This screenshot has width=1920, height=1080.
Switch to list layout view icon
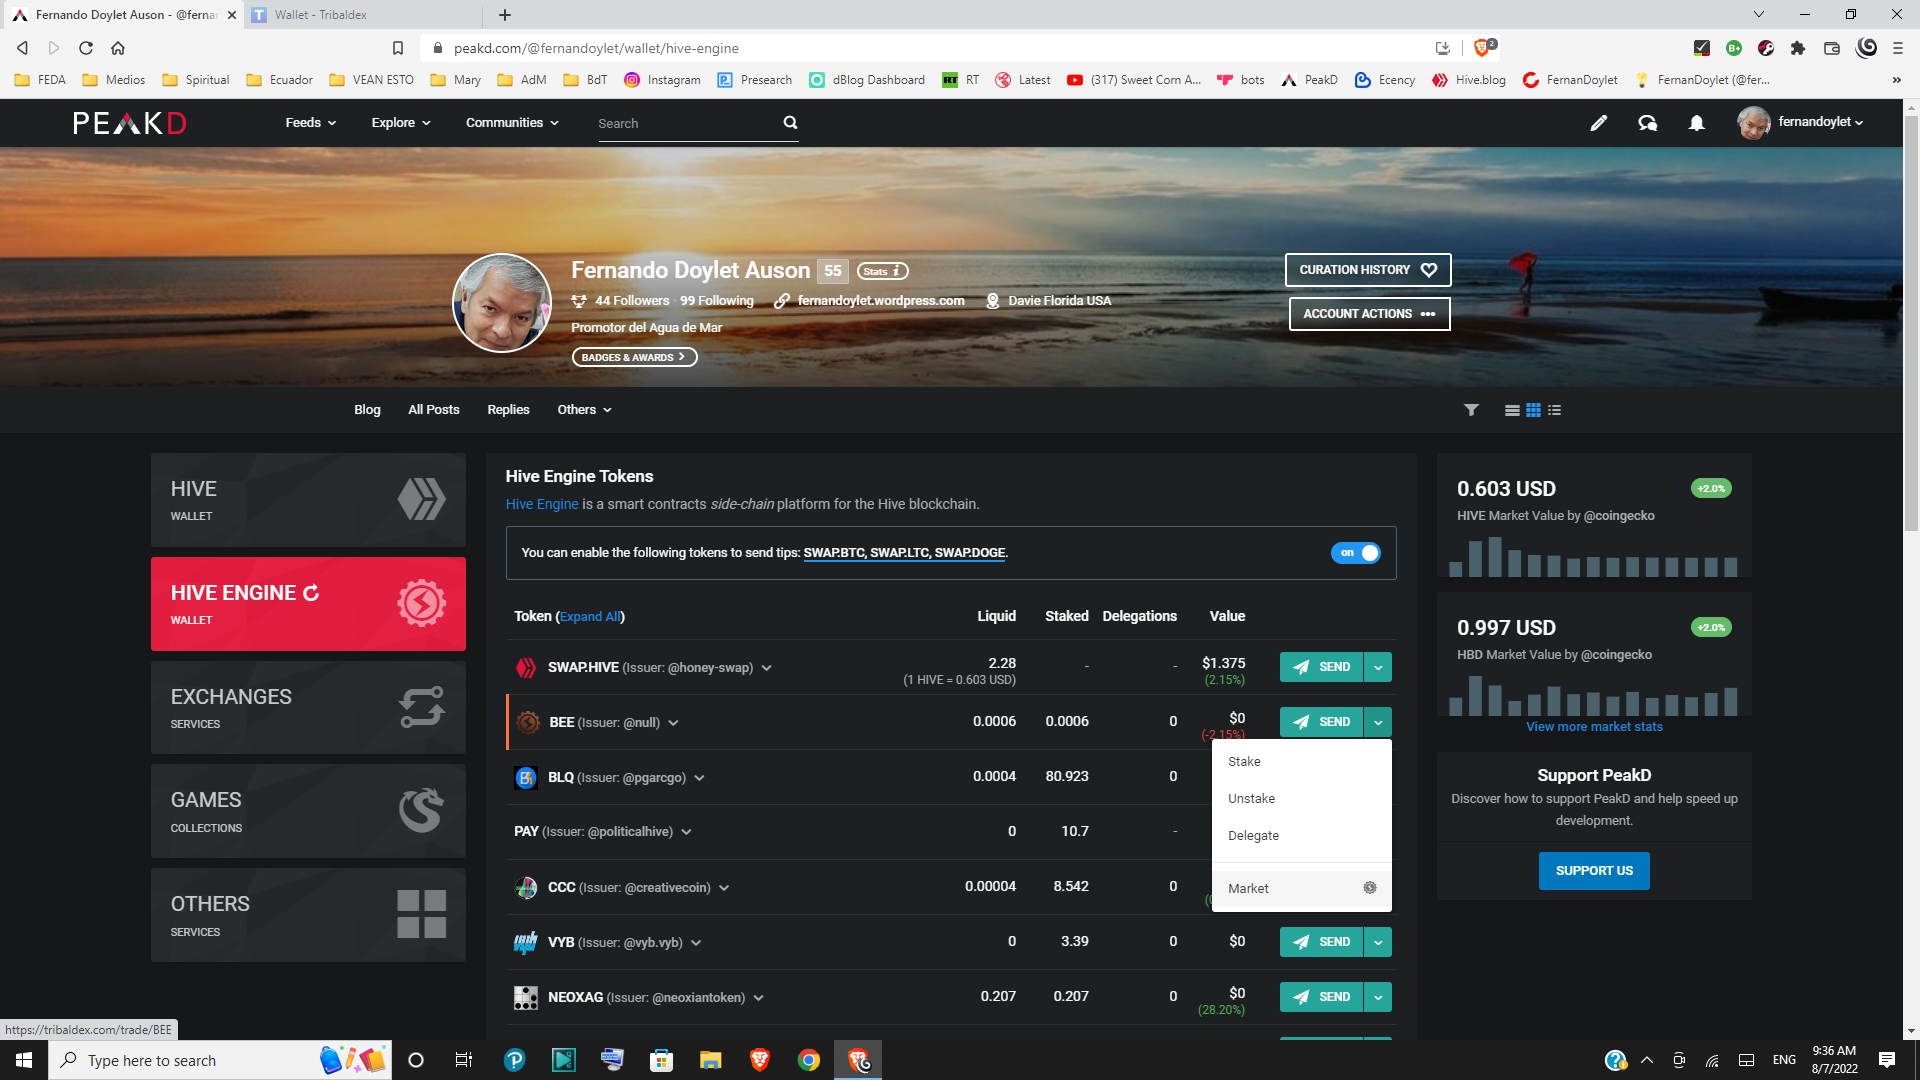coord(1512,410)
